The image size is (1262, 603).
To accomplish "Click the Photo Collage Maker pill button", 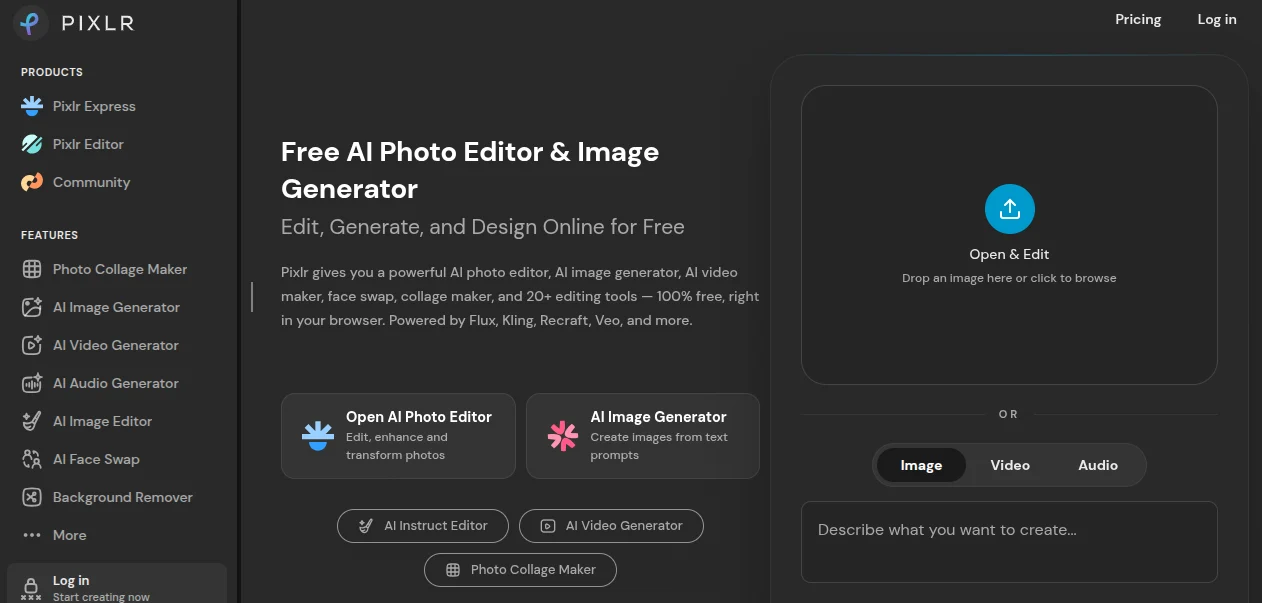I will [520, 570].
